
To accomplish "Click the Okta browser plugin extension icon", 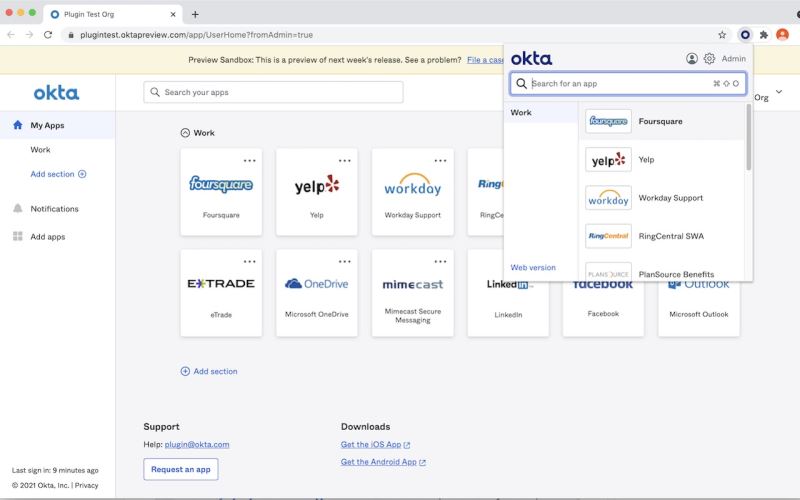I will point(745,35).
